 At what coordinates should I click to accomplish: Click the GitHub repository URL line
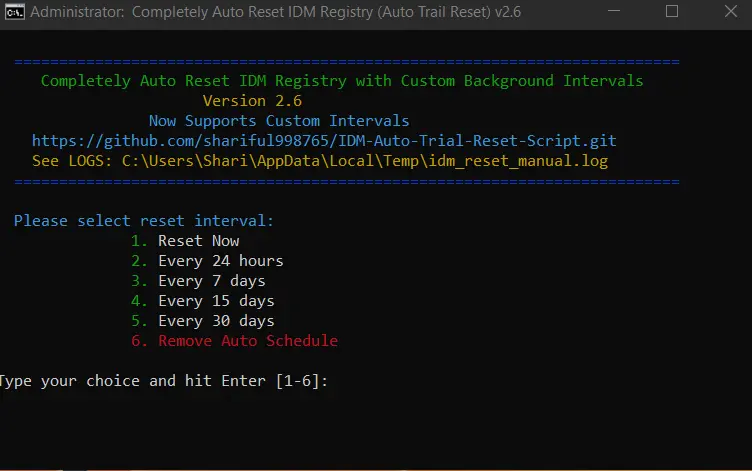(x=324, y=141)
